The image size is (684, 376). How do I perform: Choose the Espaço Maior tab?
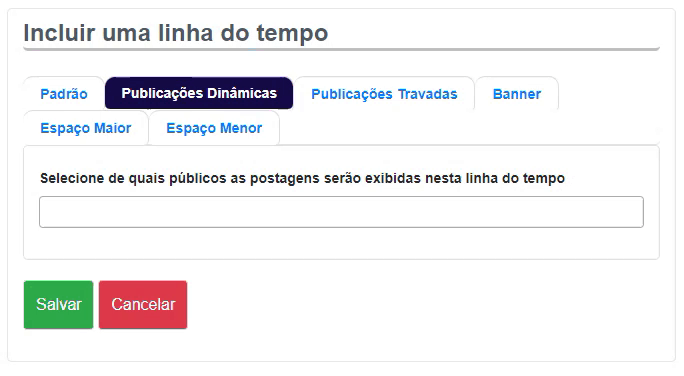(x=86, y=128)
